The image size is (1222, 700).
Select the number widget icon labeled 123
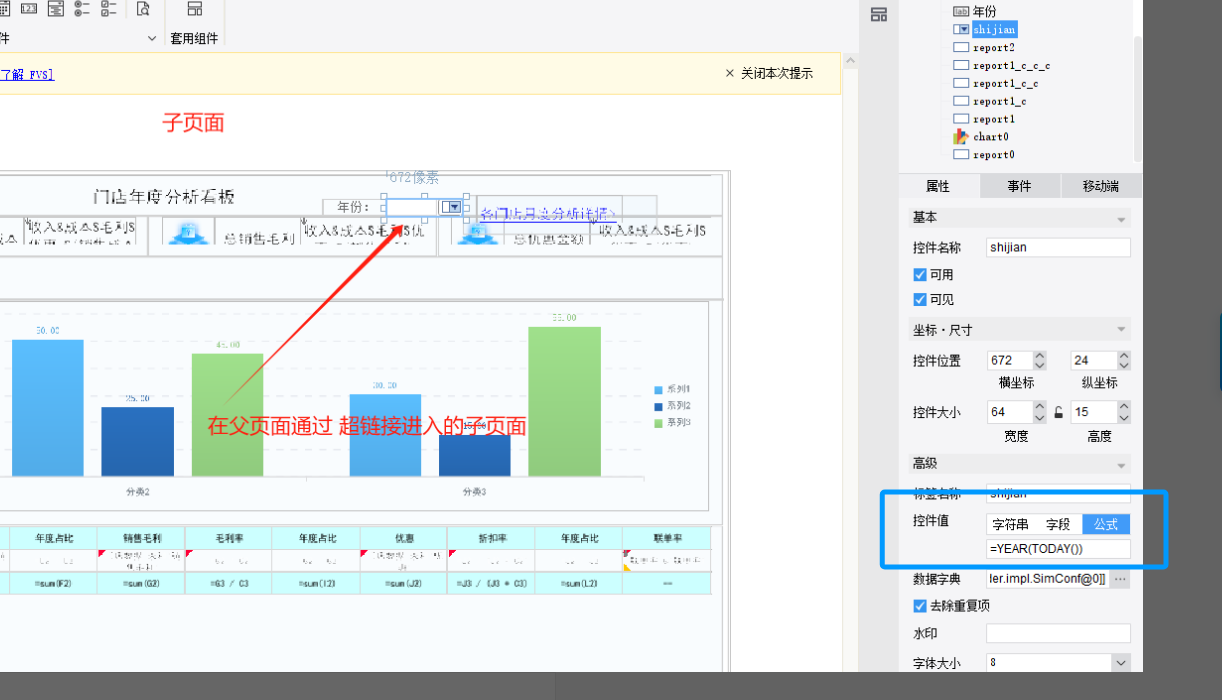pos(29,9)
